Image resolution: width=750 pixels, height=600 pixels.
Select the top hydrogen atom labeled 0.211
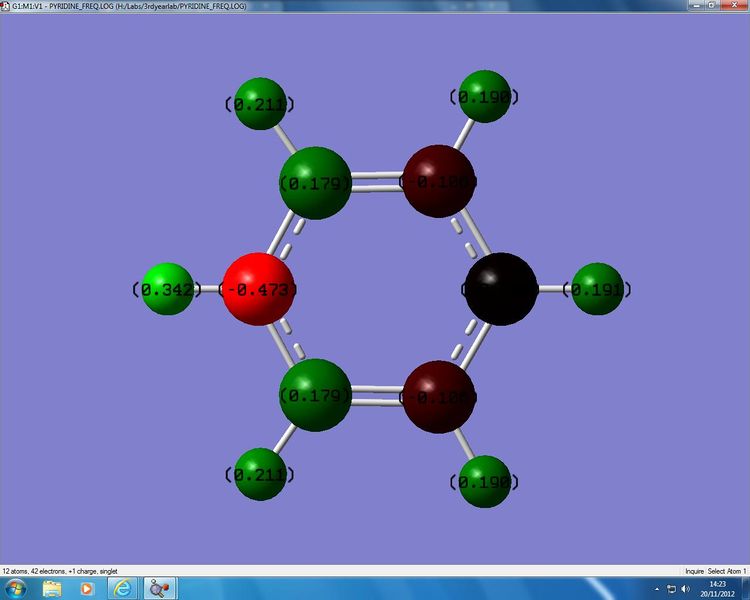260,104
